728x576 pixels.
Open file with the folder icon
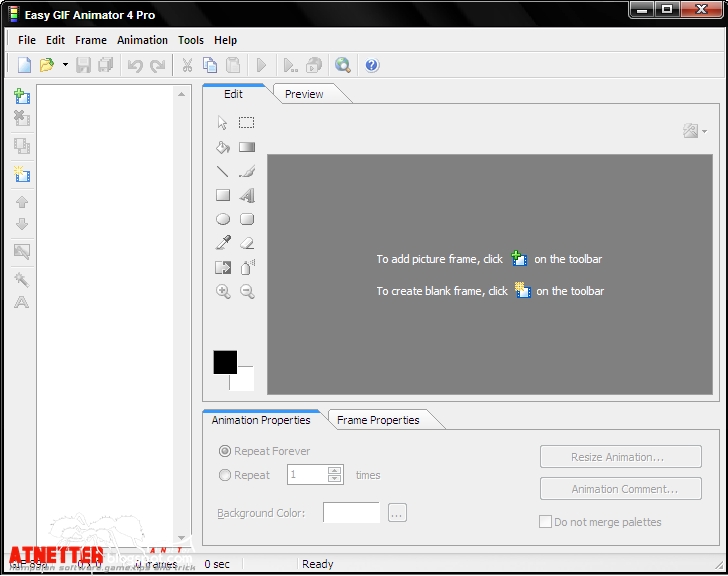tap(47, 65)
